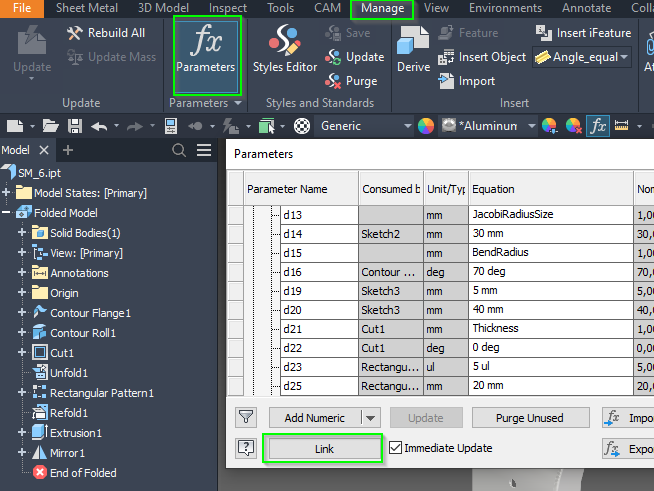Open the Add Numeric dropdown arrow
Image resolution: width=654 pixels, height=491 pixels.
coord(371,418)
